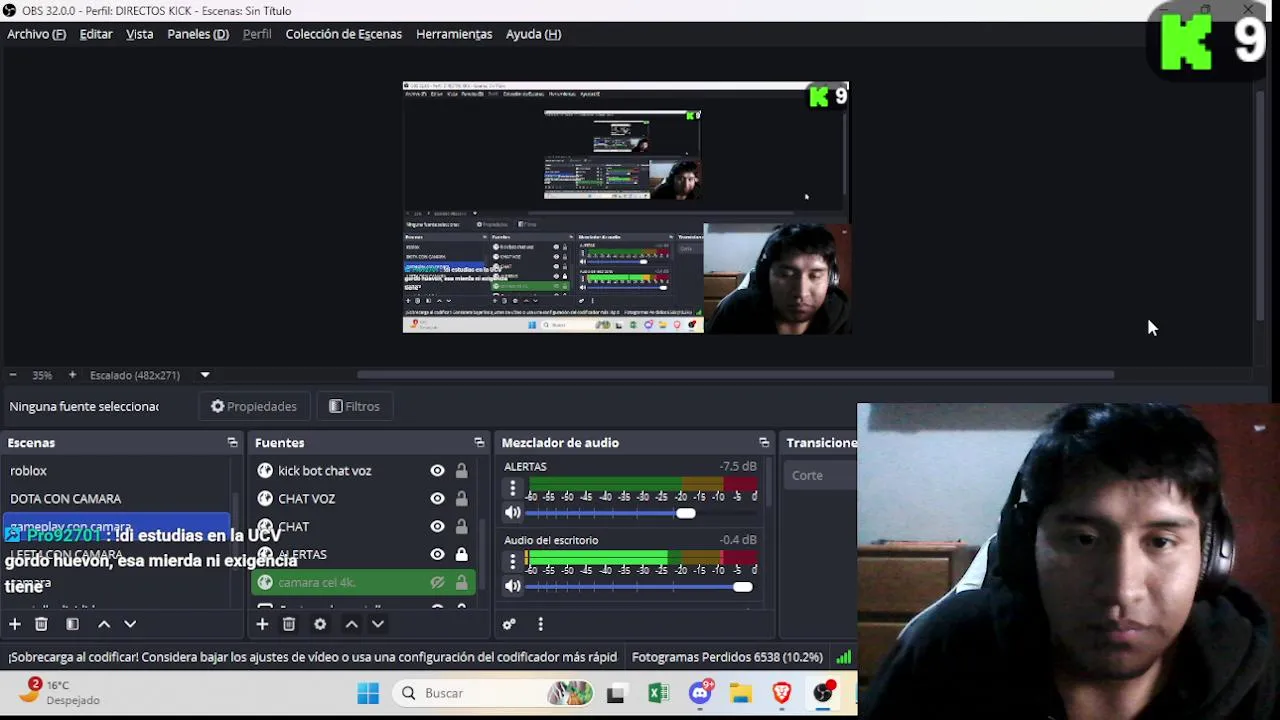The width and height of the screenshot is (1280, 720).
Task: Delete the selected scene with trash icon
Action: coord(41,624)
